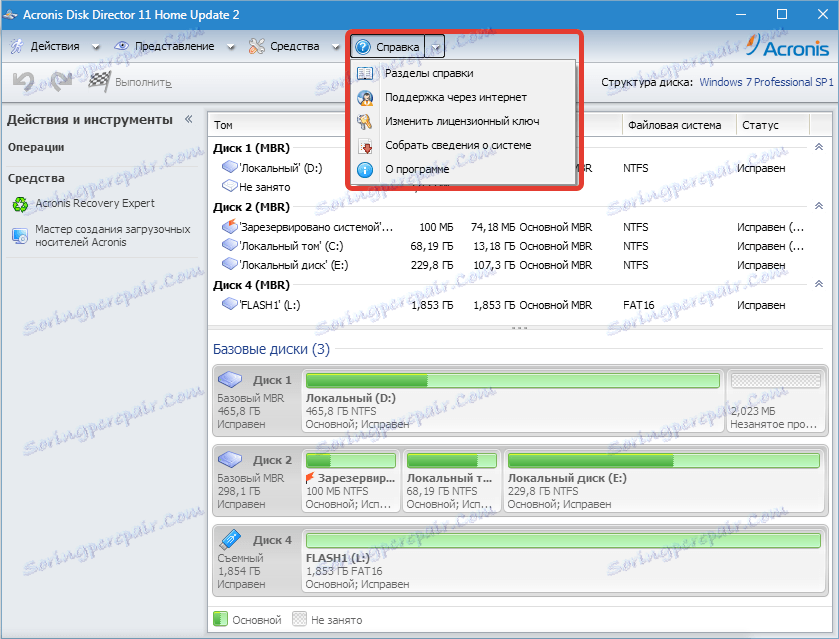The height and width of the screenshot is (639, 839).
Task: Select the 2,023 МБ unallocated block
Action: (775, 400)
